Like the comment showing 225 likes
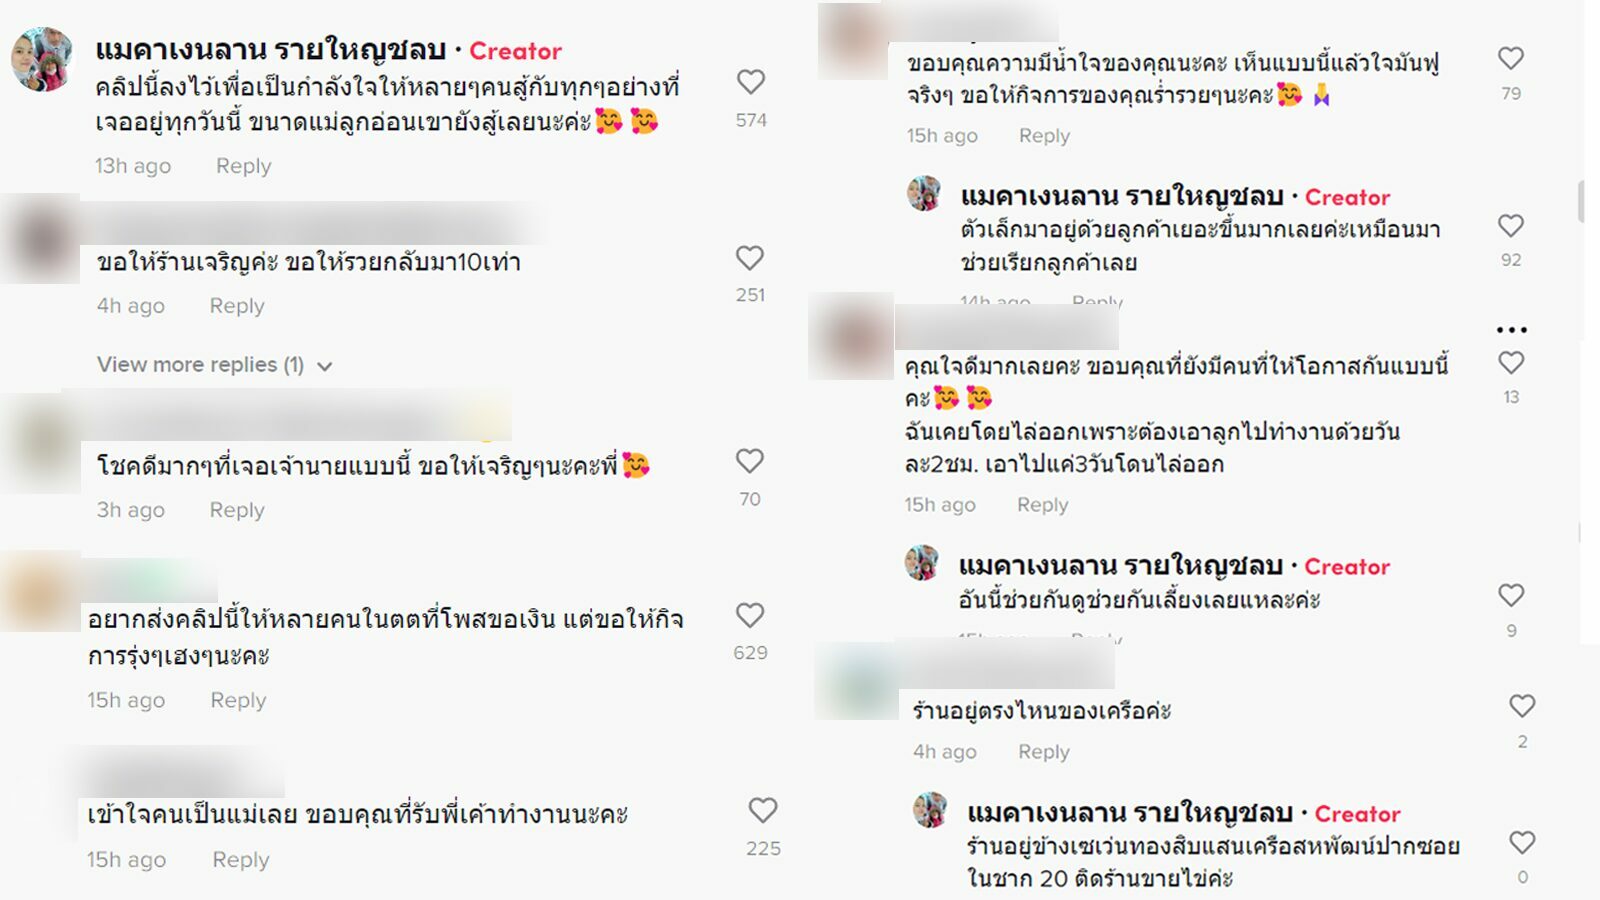 (763, 810)
